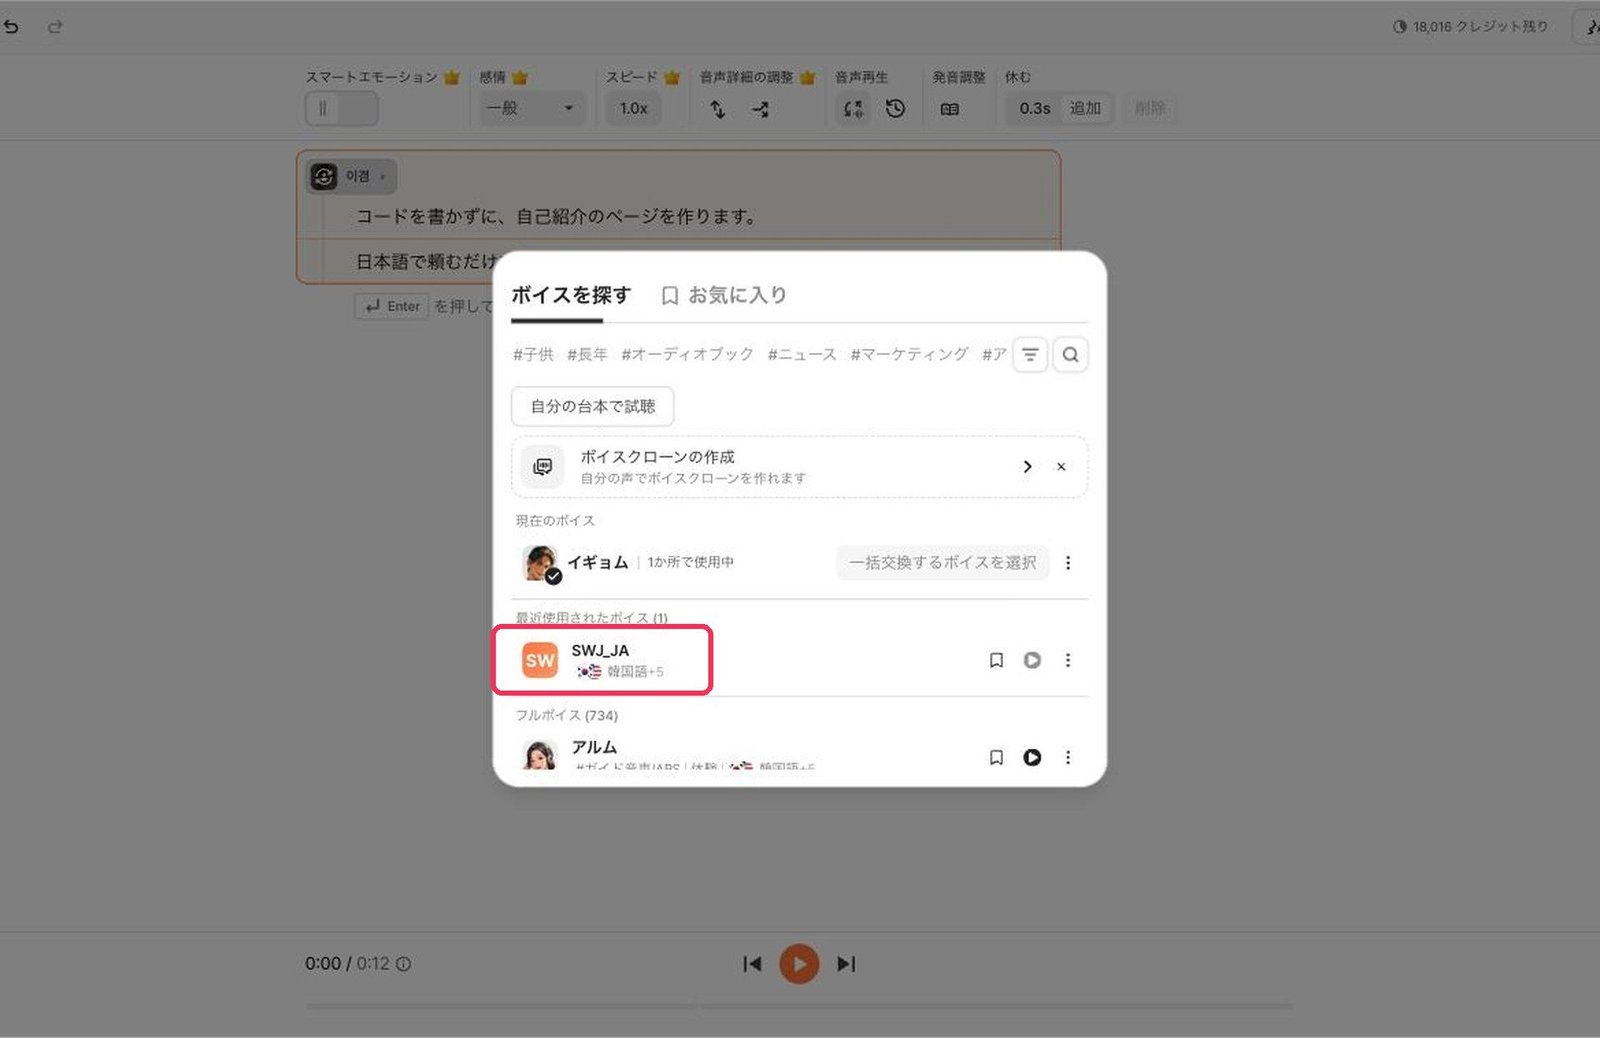Click the intonation shuffle icon
Screen dimensions: 1600x1038
(x=760, y=109)
